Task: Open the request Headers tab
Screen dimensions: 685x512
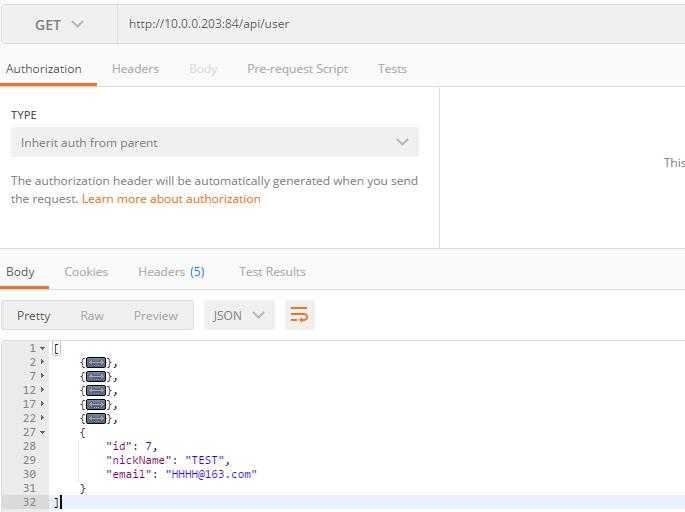Action: (x=135, y=69)
